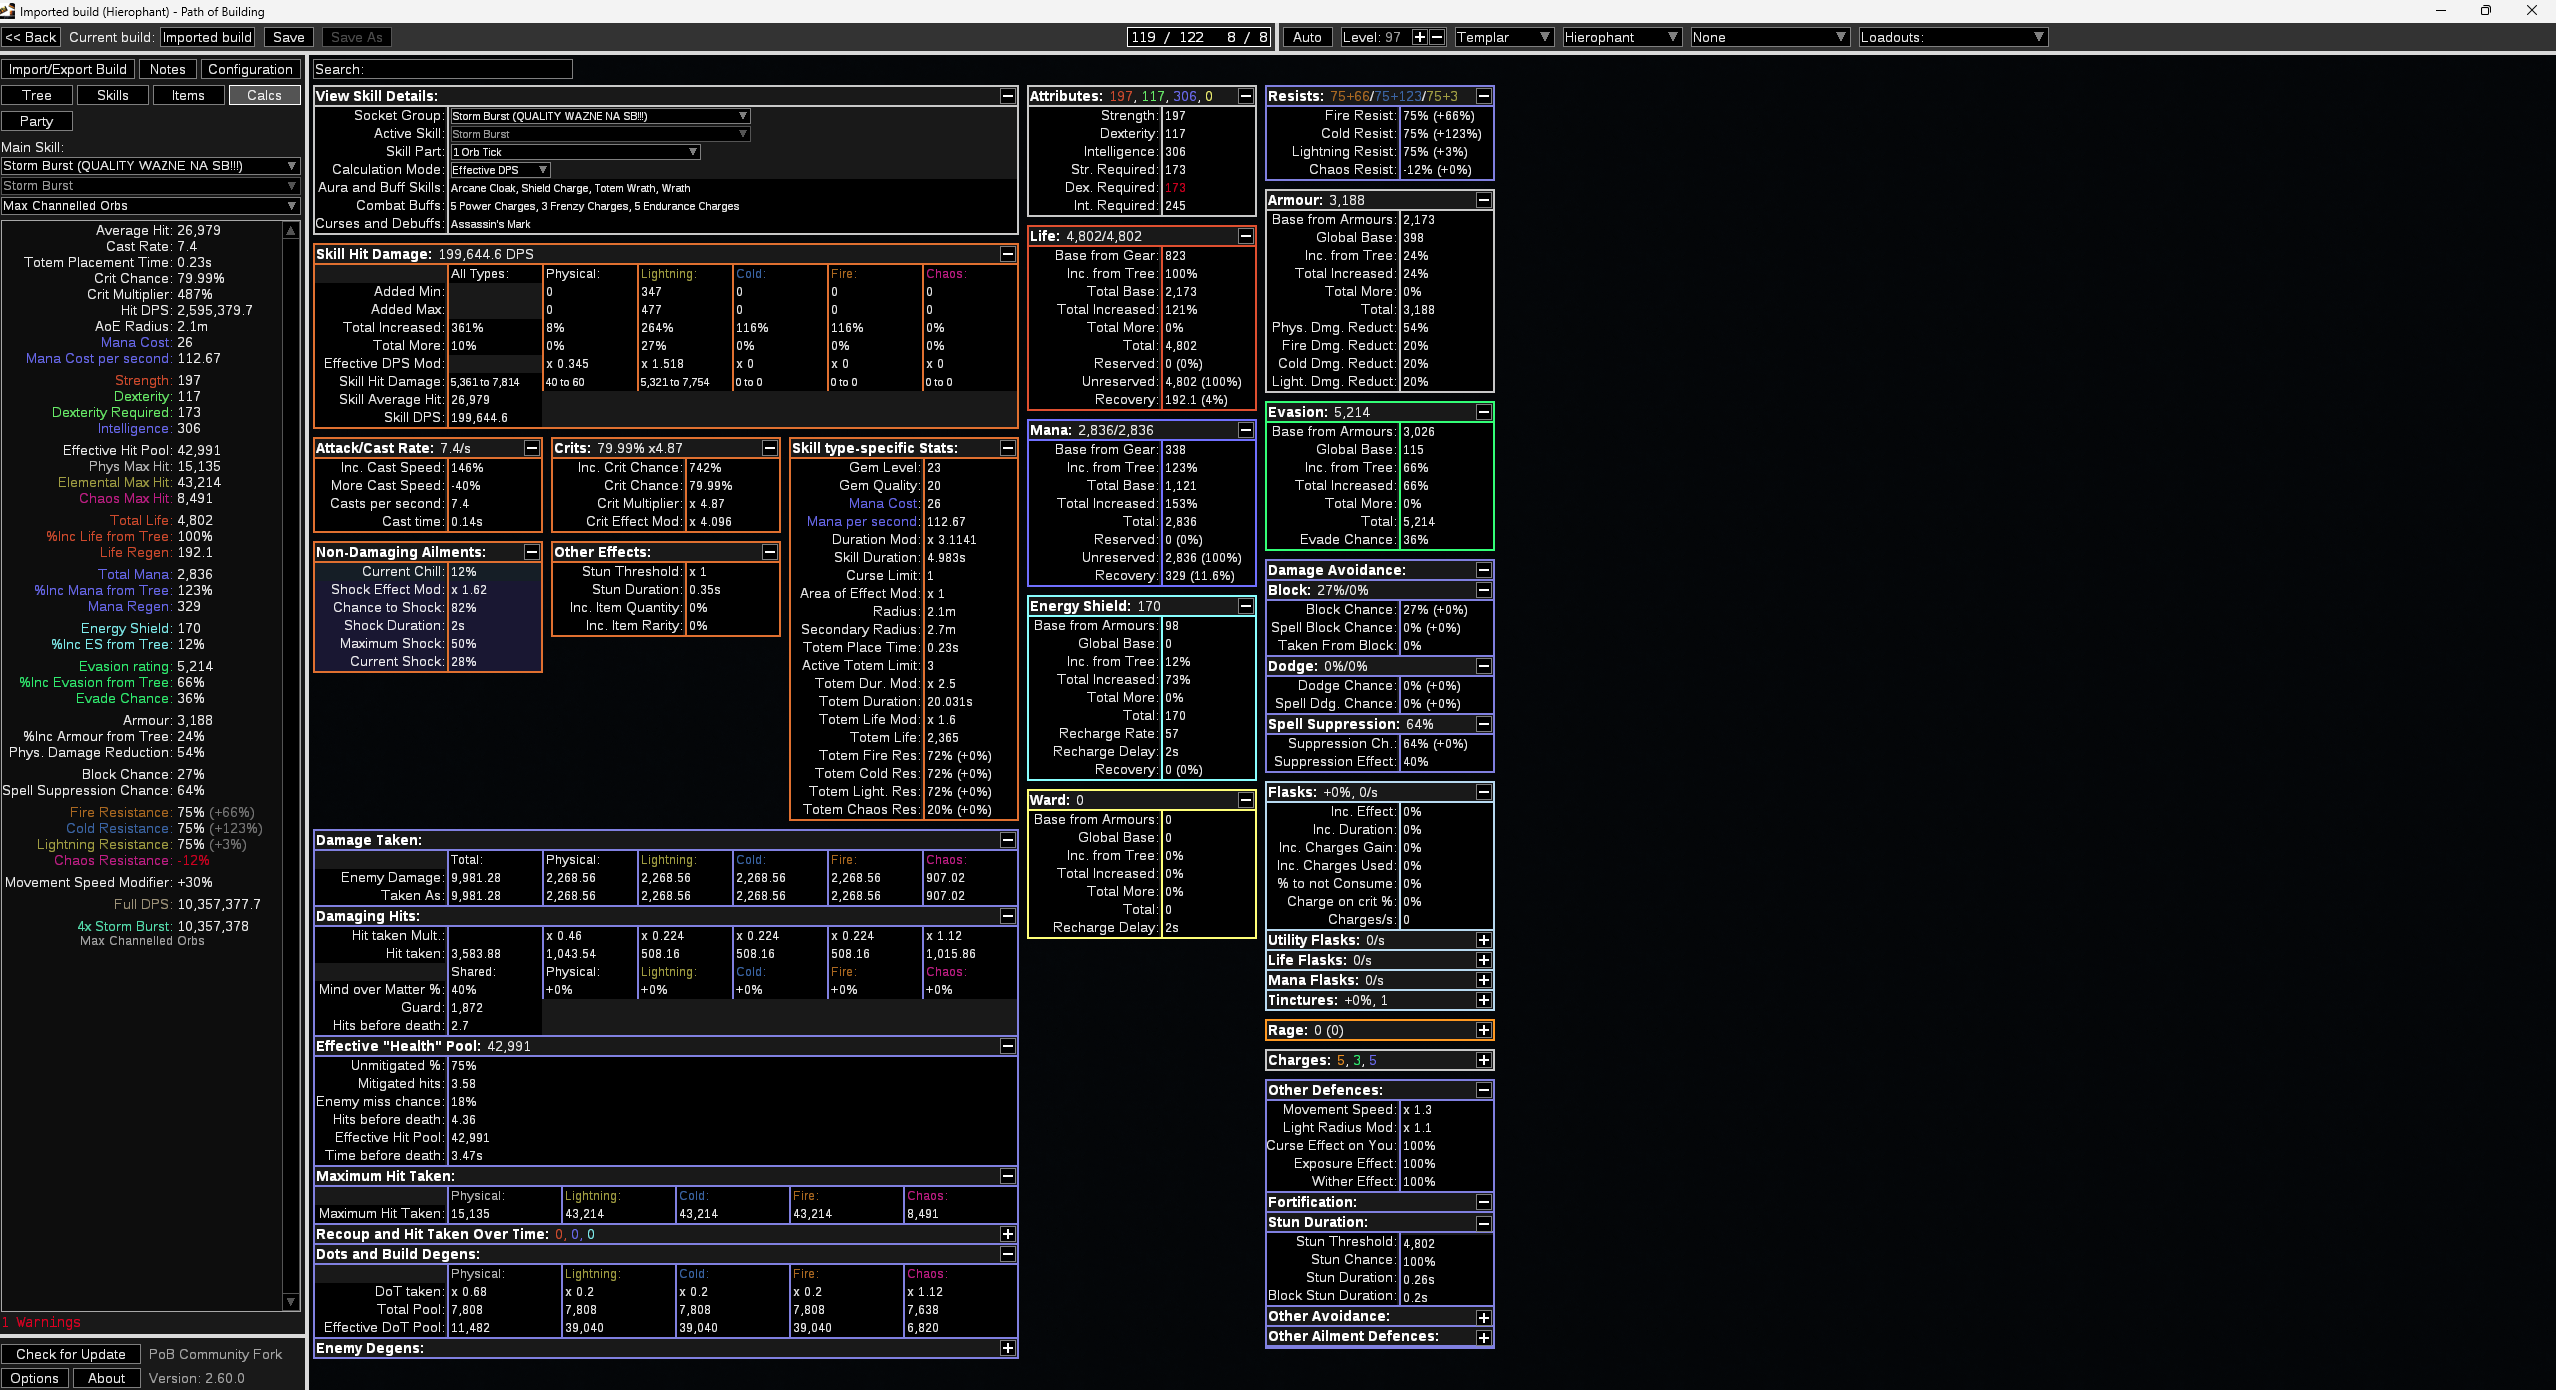Image resolution: width=2556 pixels, height=1390 pixels.
Task: Expand Recoup and Hit Taken Over Time
Action: (1007, 1234)
